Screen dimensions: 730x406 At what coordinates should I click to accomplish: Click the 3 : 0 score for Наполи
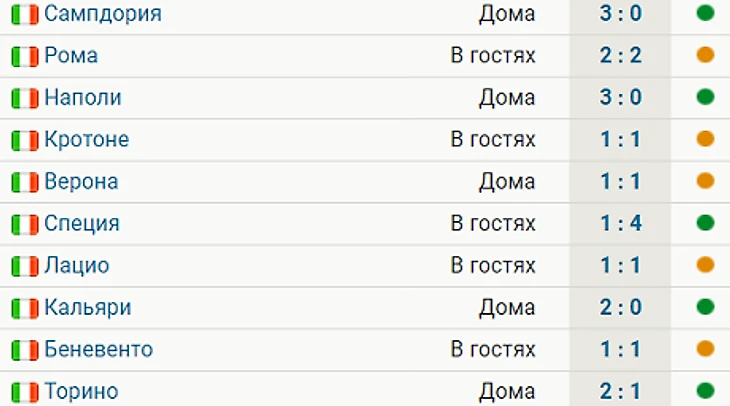click(x=621, y=97)
